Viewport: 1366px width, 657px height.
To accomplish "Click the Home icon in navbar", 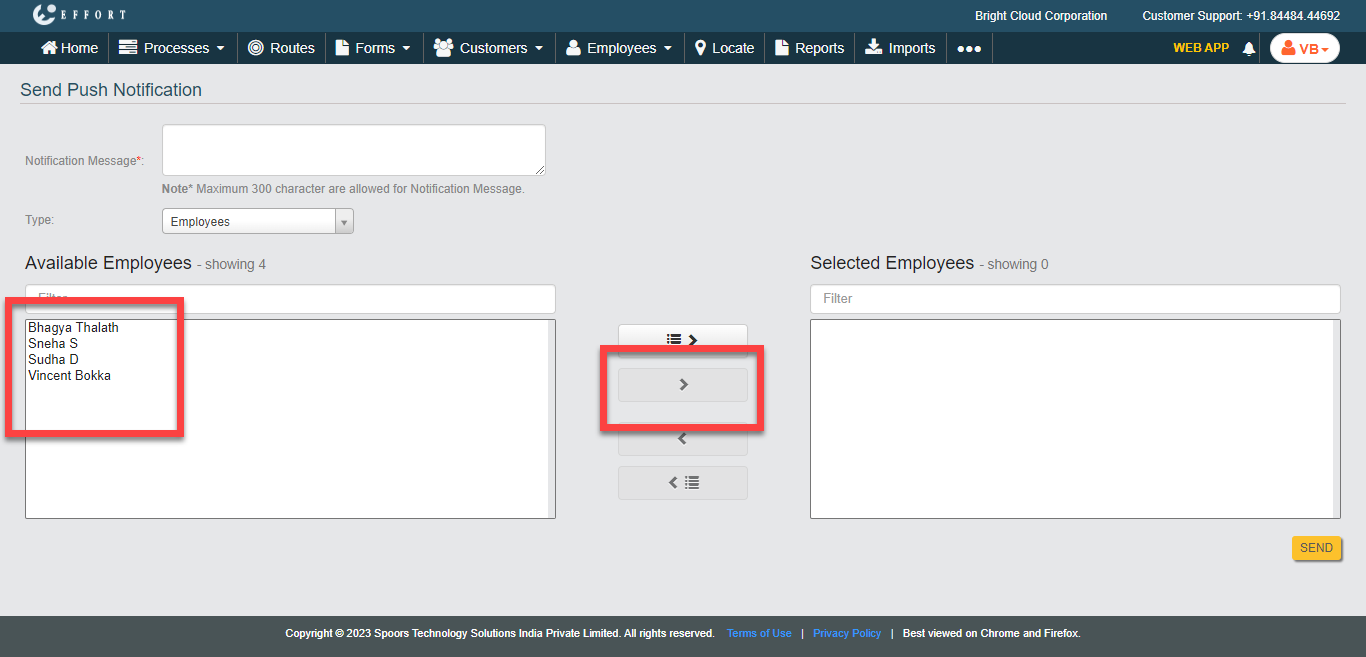I will (48, 48).
